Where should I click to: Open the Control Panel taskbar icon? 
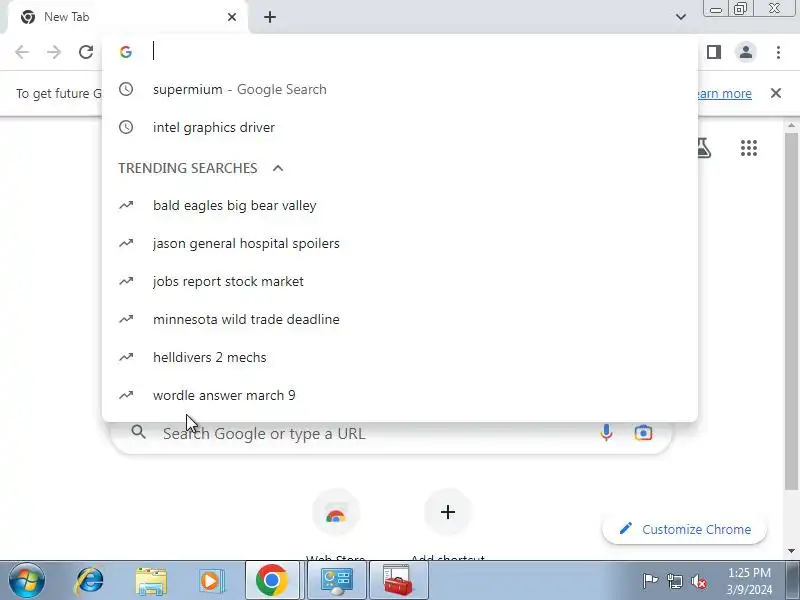pyautogui.click(x=336, y=581)
